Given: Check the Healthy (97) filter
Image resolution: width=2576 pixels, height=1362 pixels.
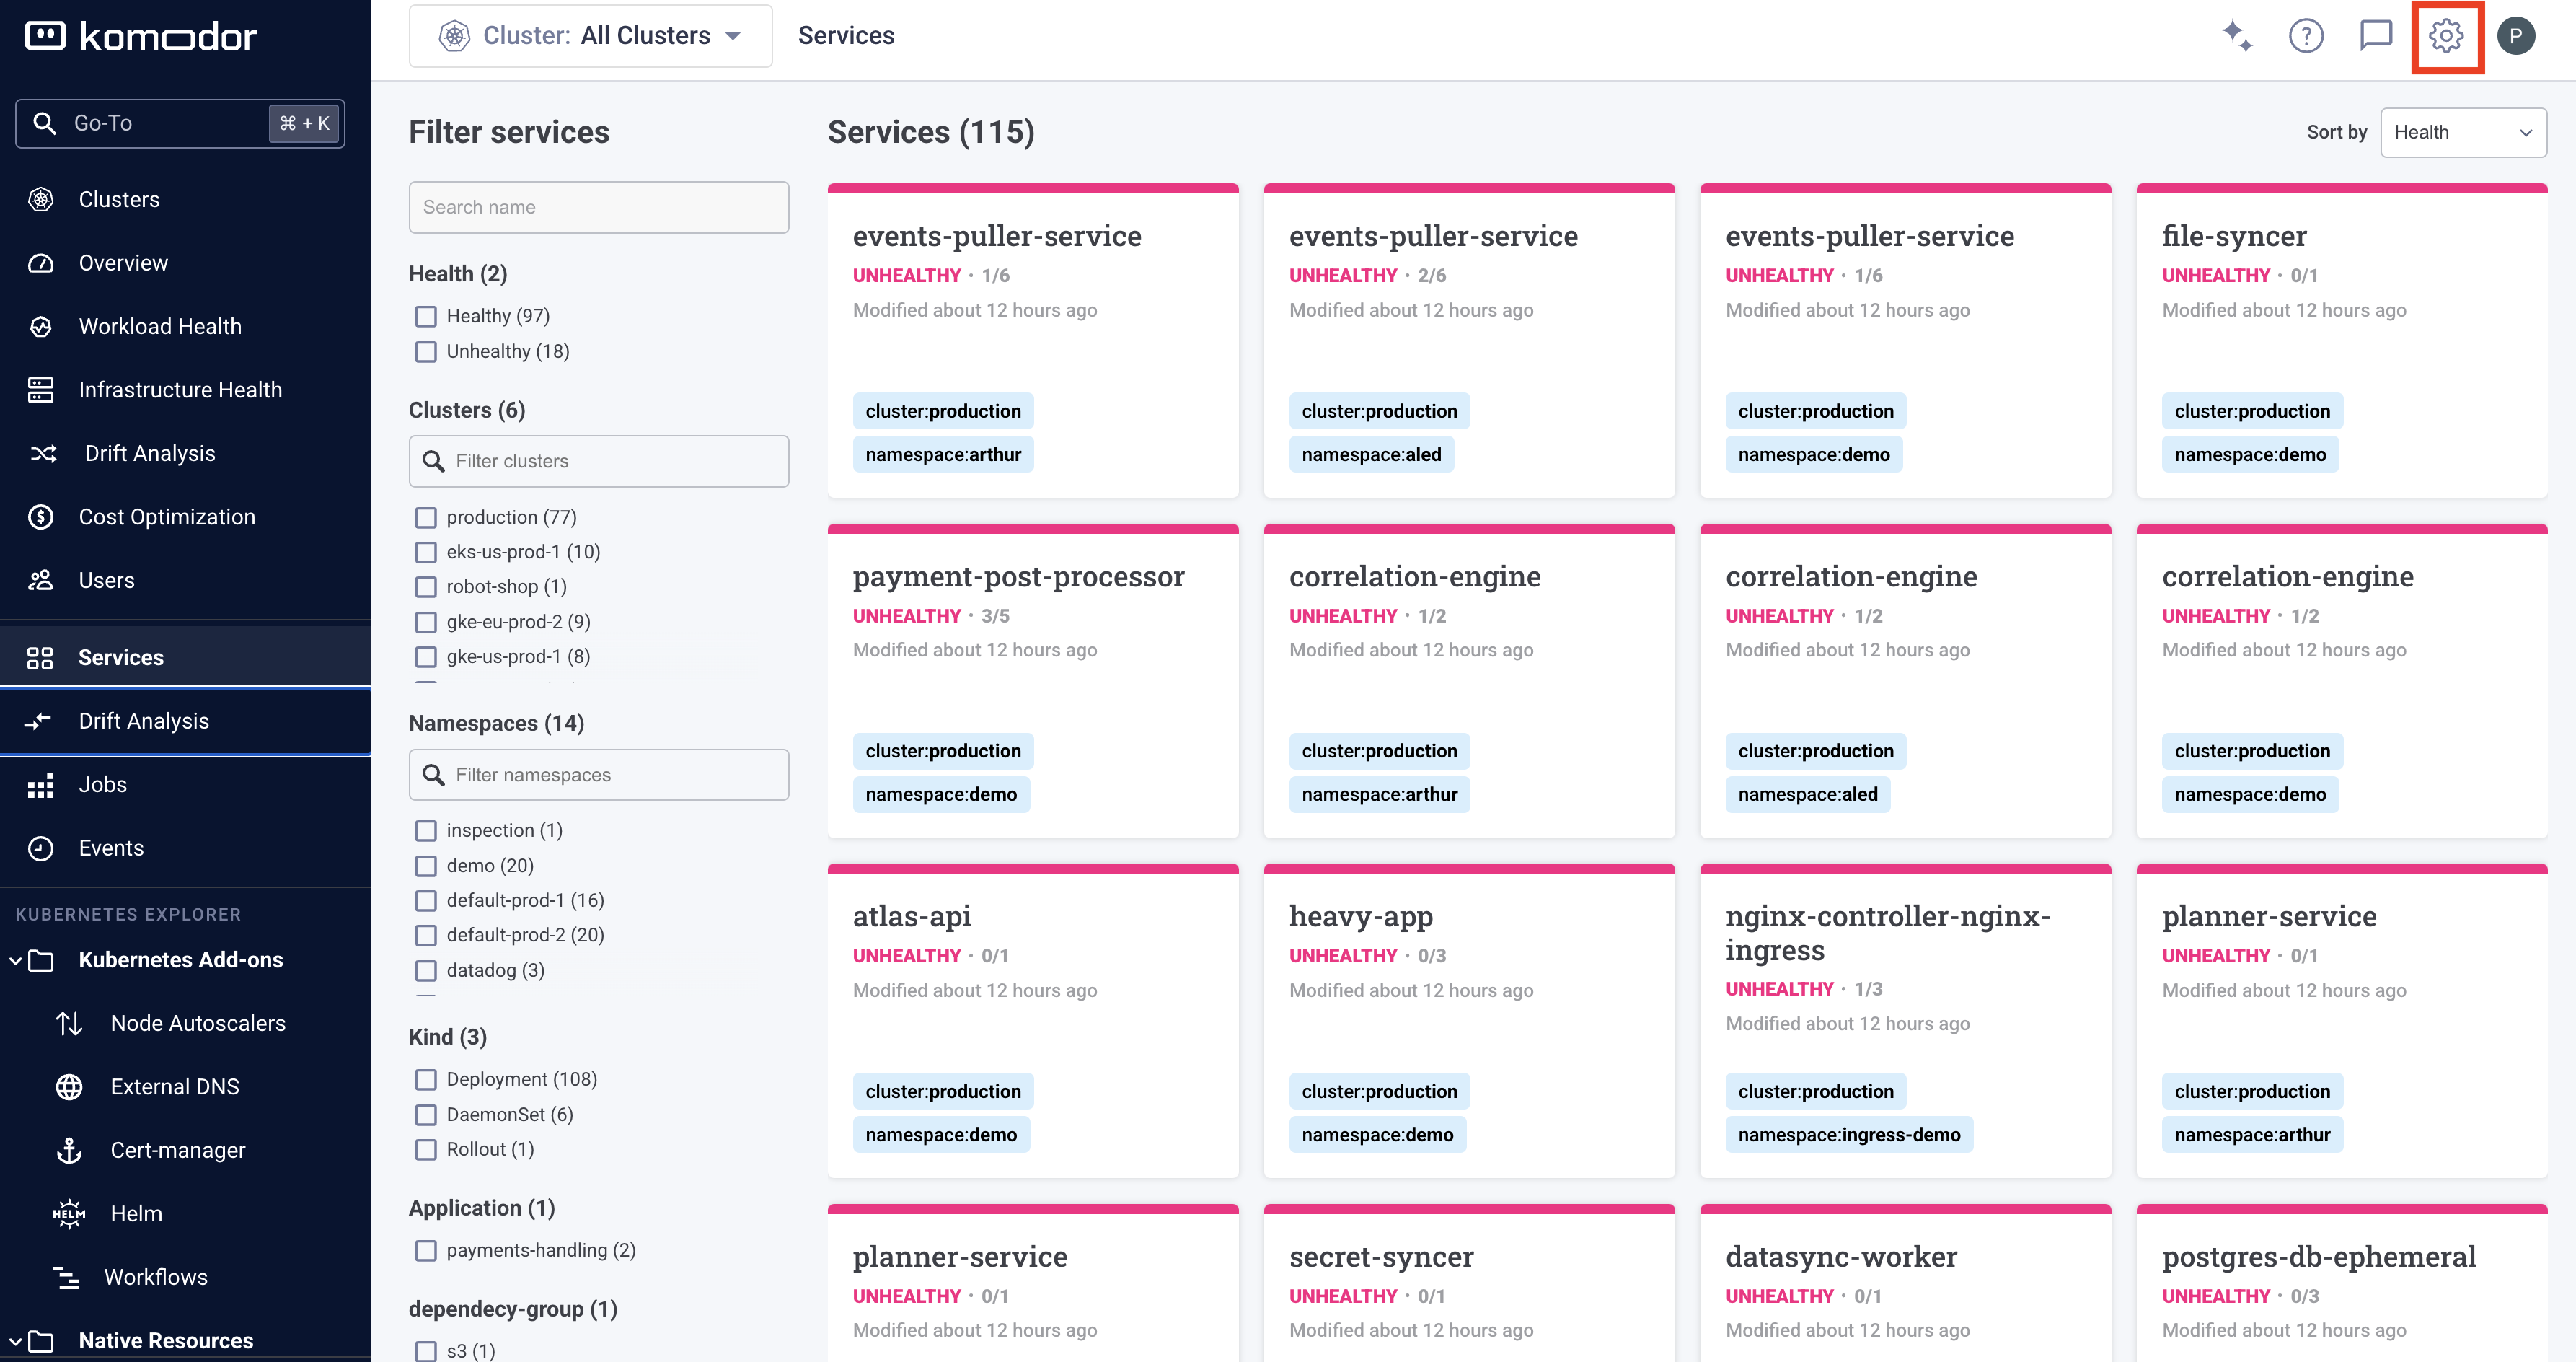Looking at the screenshot, I should [x=426, y=316].
